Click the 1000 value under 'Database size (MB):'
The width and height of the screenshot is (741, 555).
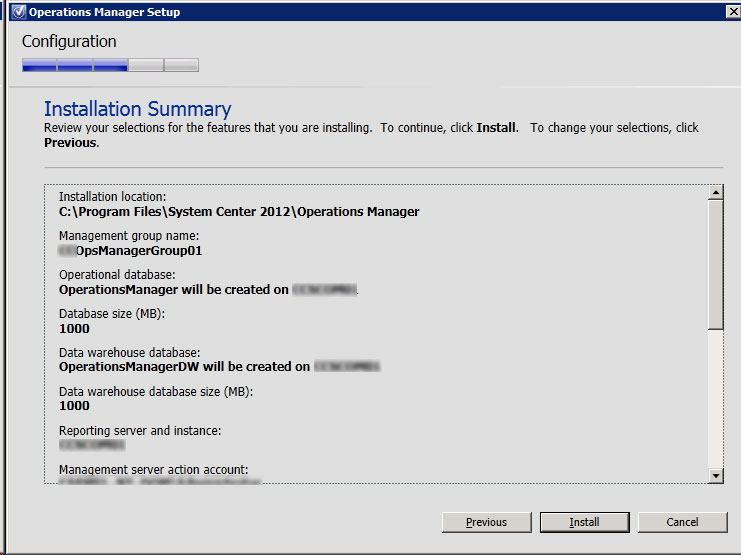(x=74, y=329)
